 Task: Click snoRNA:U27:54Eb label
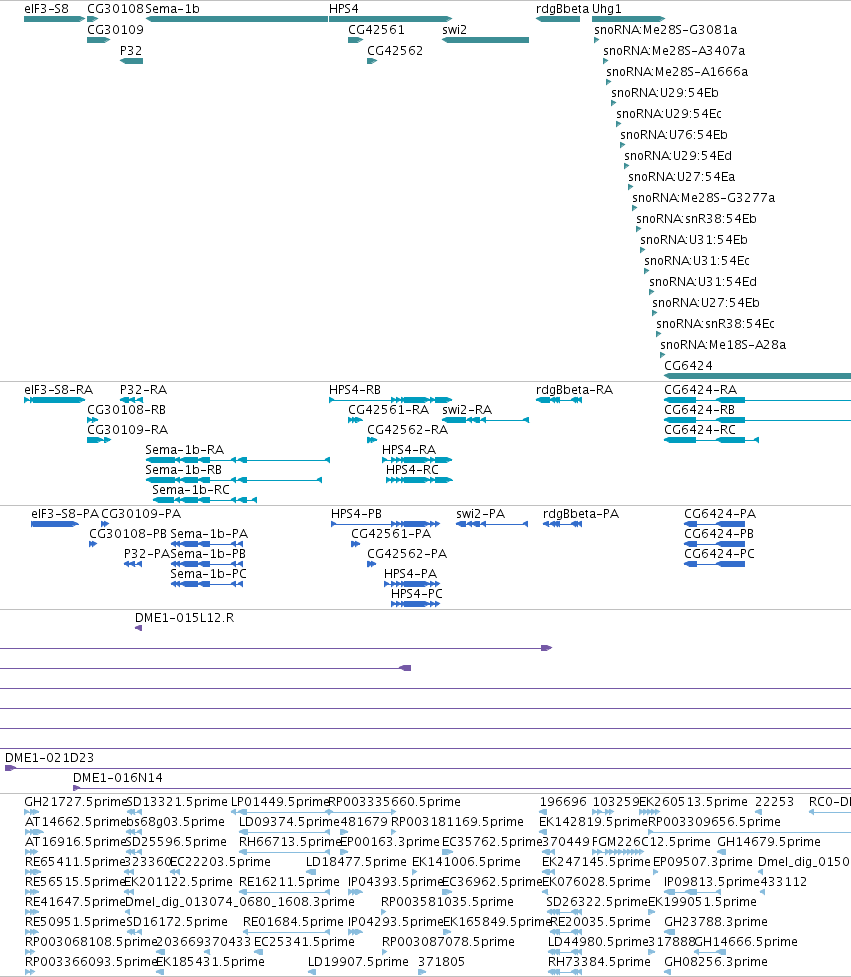706,303
